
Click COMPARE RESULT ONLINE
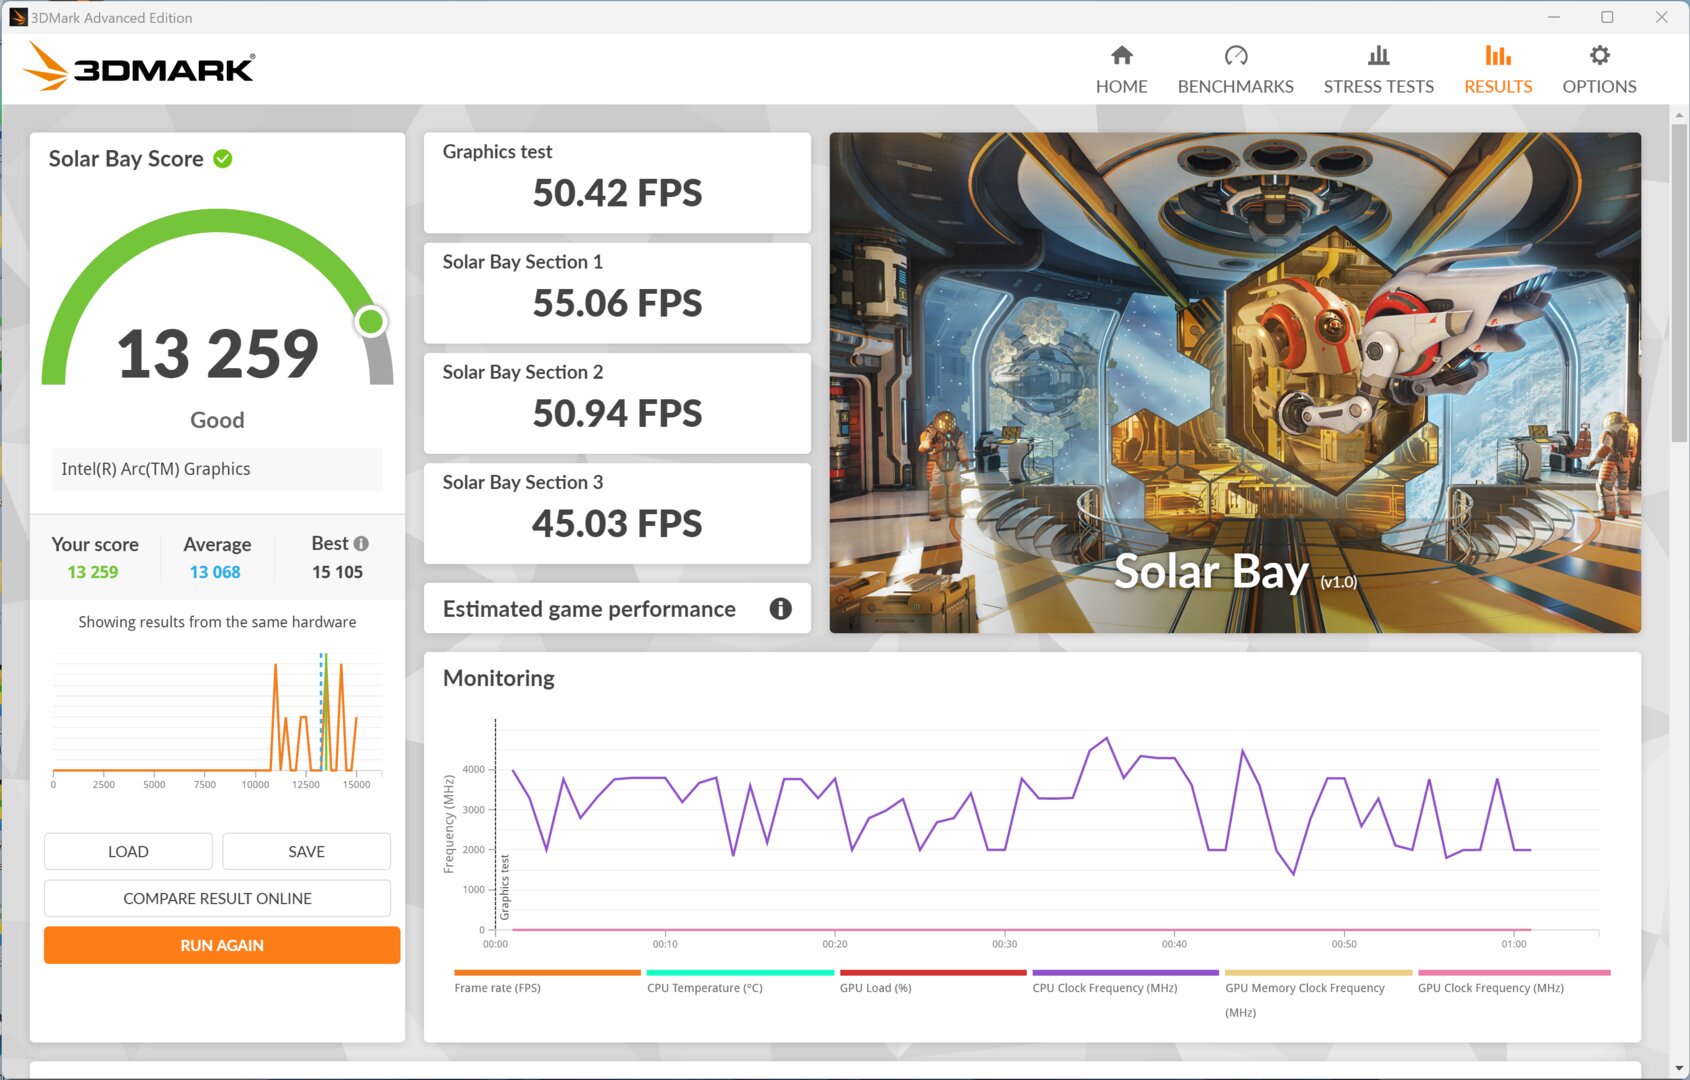[x=217, y=898]
